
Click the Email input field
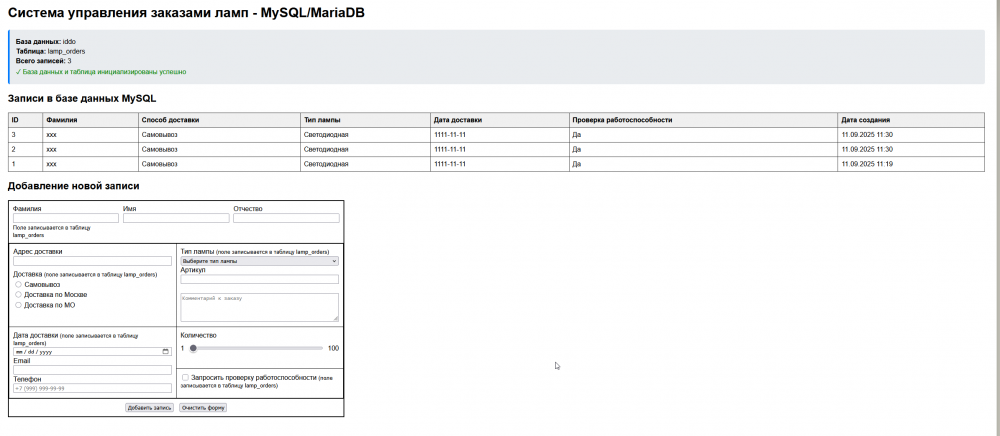pyautogui.click(x=92, y=370)
